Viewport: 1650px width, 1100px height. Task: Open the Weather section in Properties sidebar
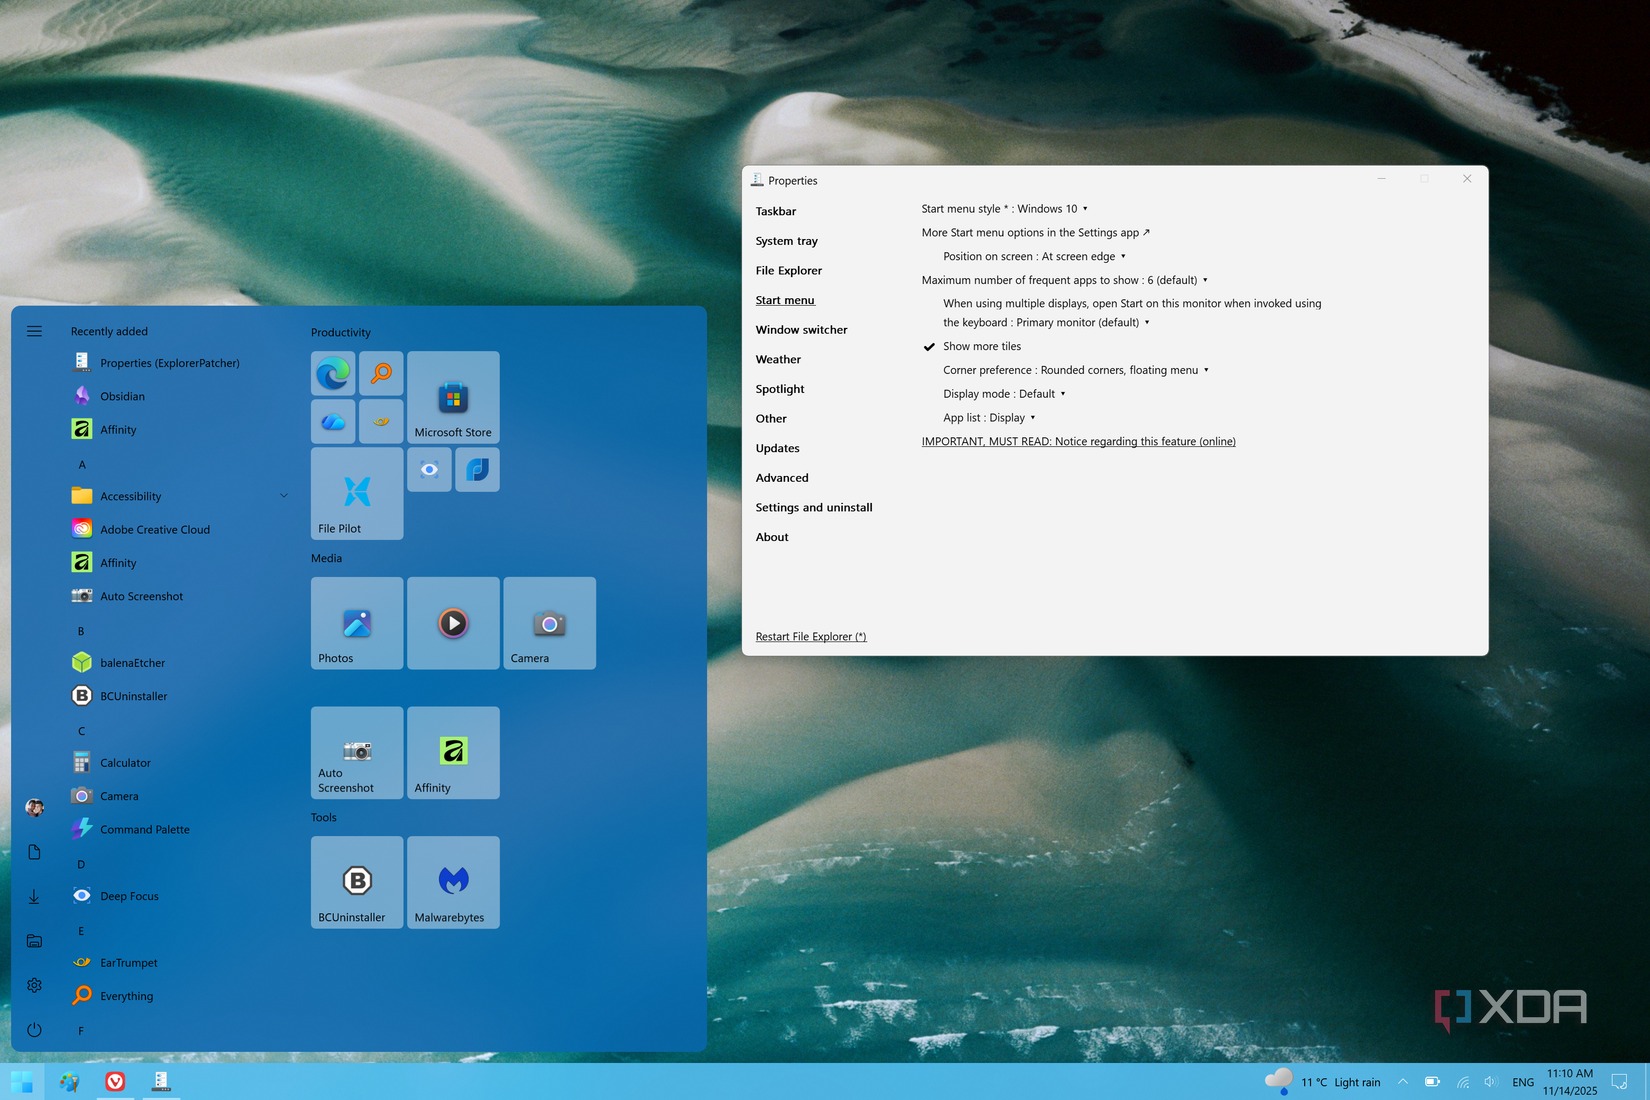778,359
